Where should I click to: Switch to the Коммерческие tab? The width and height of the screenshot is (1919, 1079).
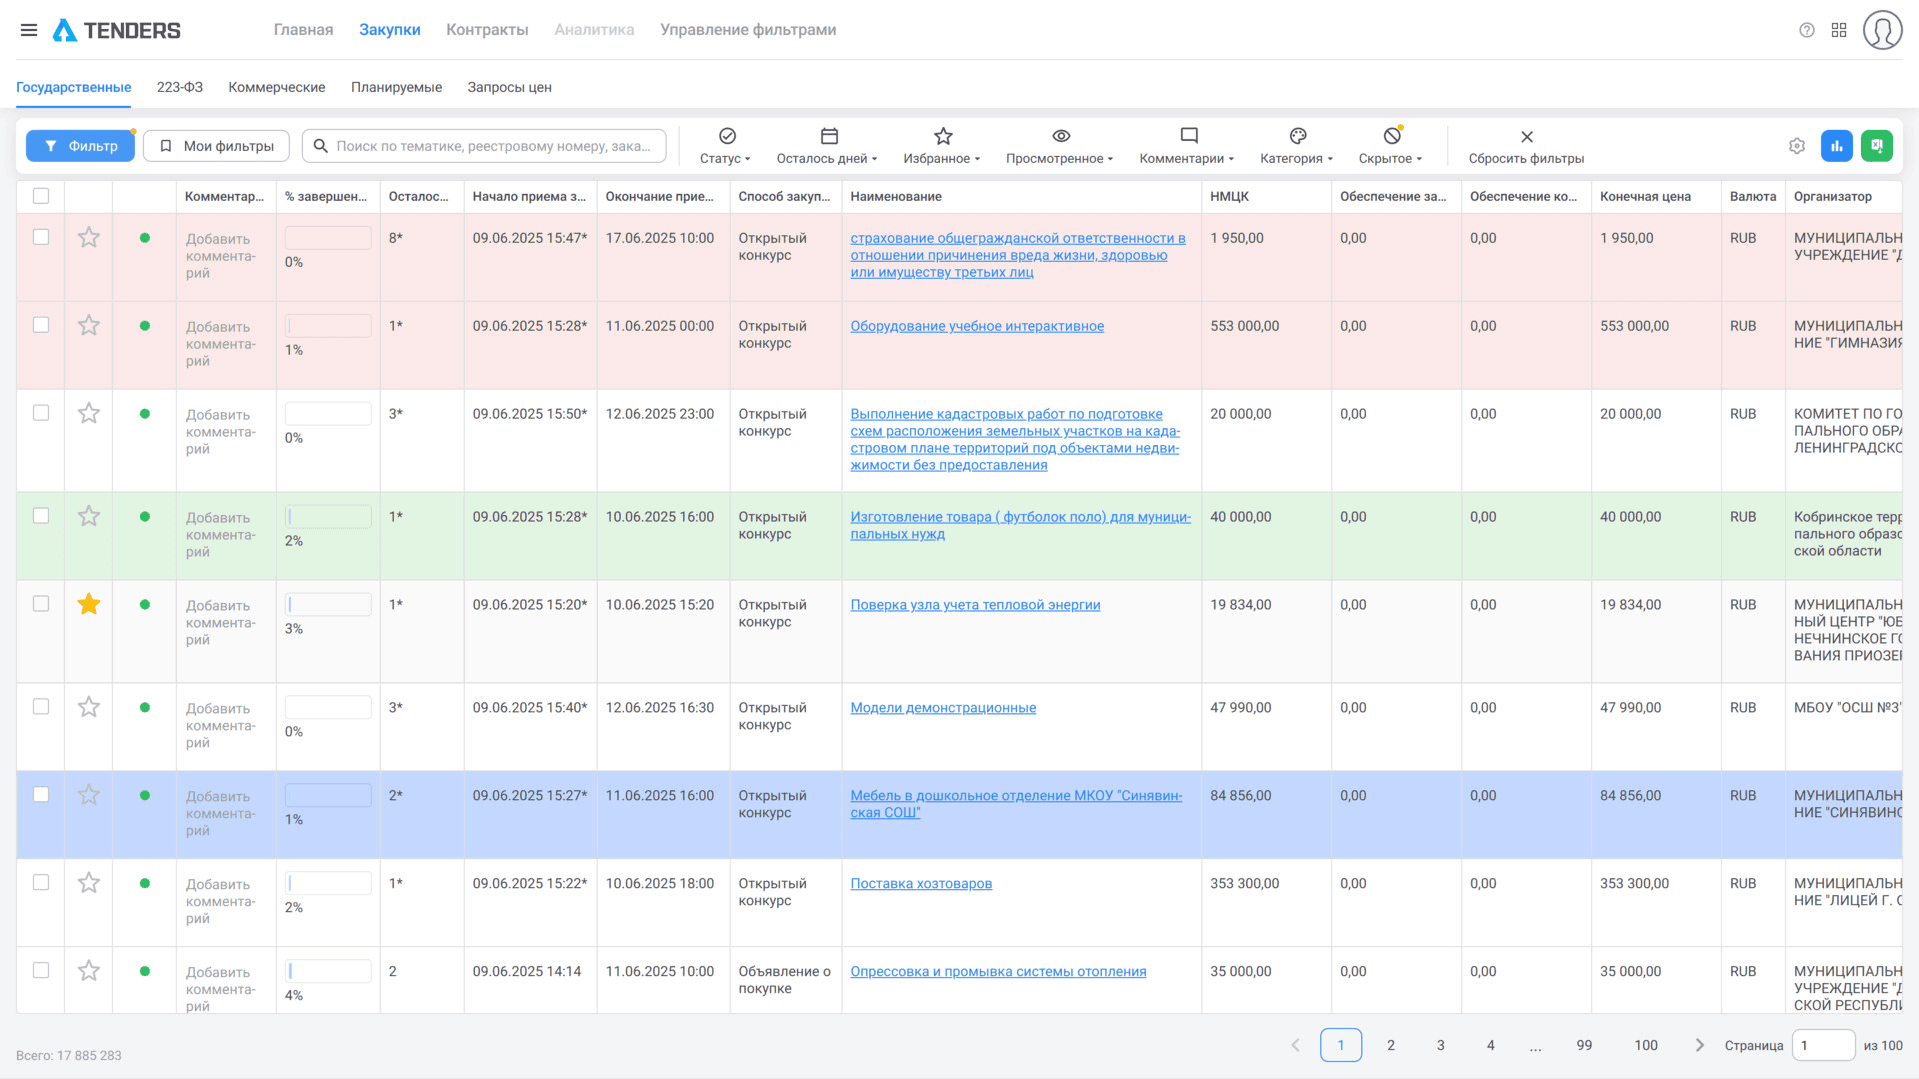tap(277, 87)
